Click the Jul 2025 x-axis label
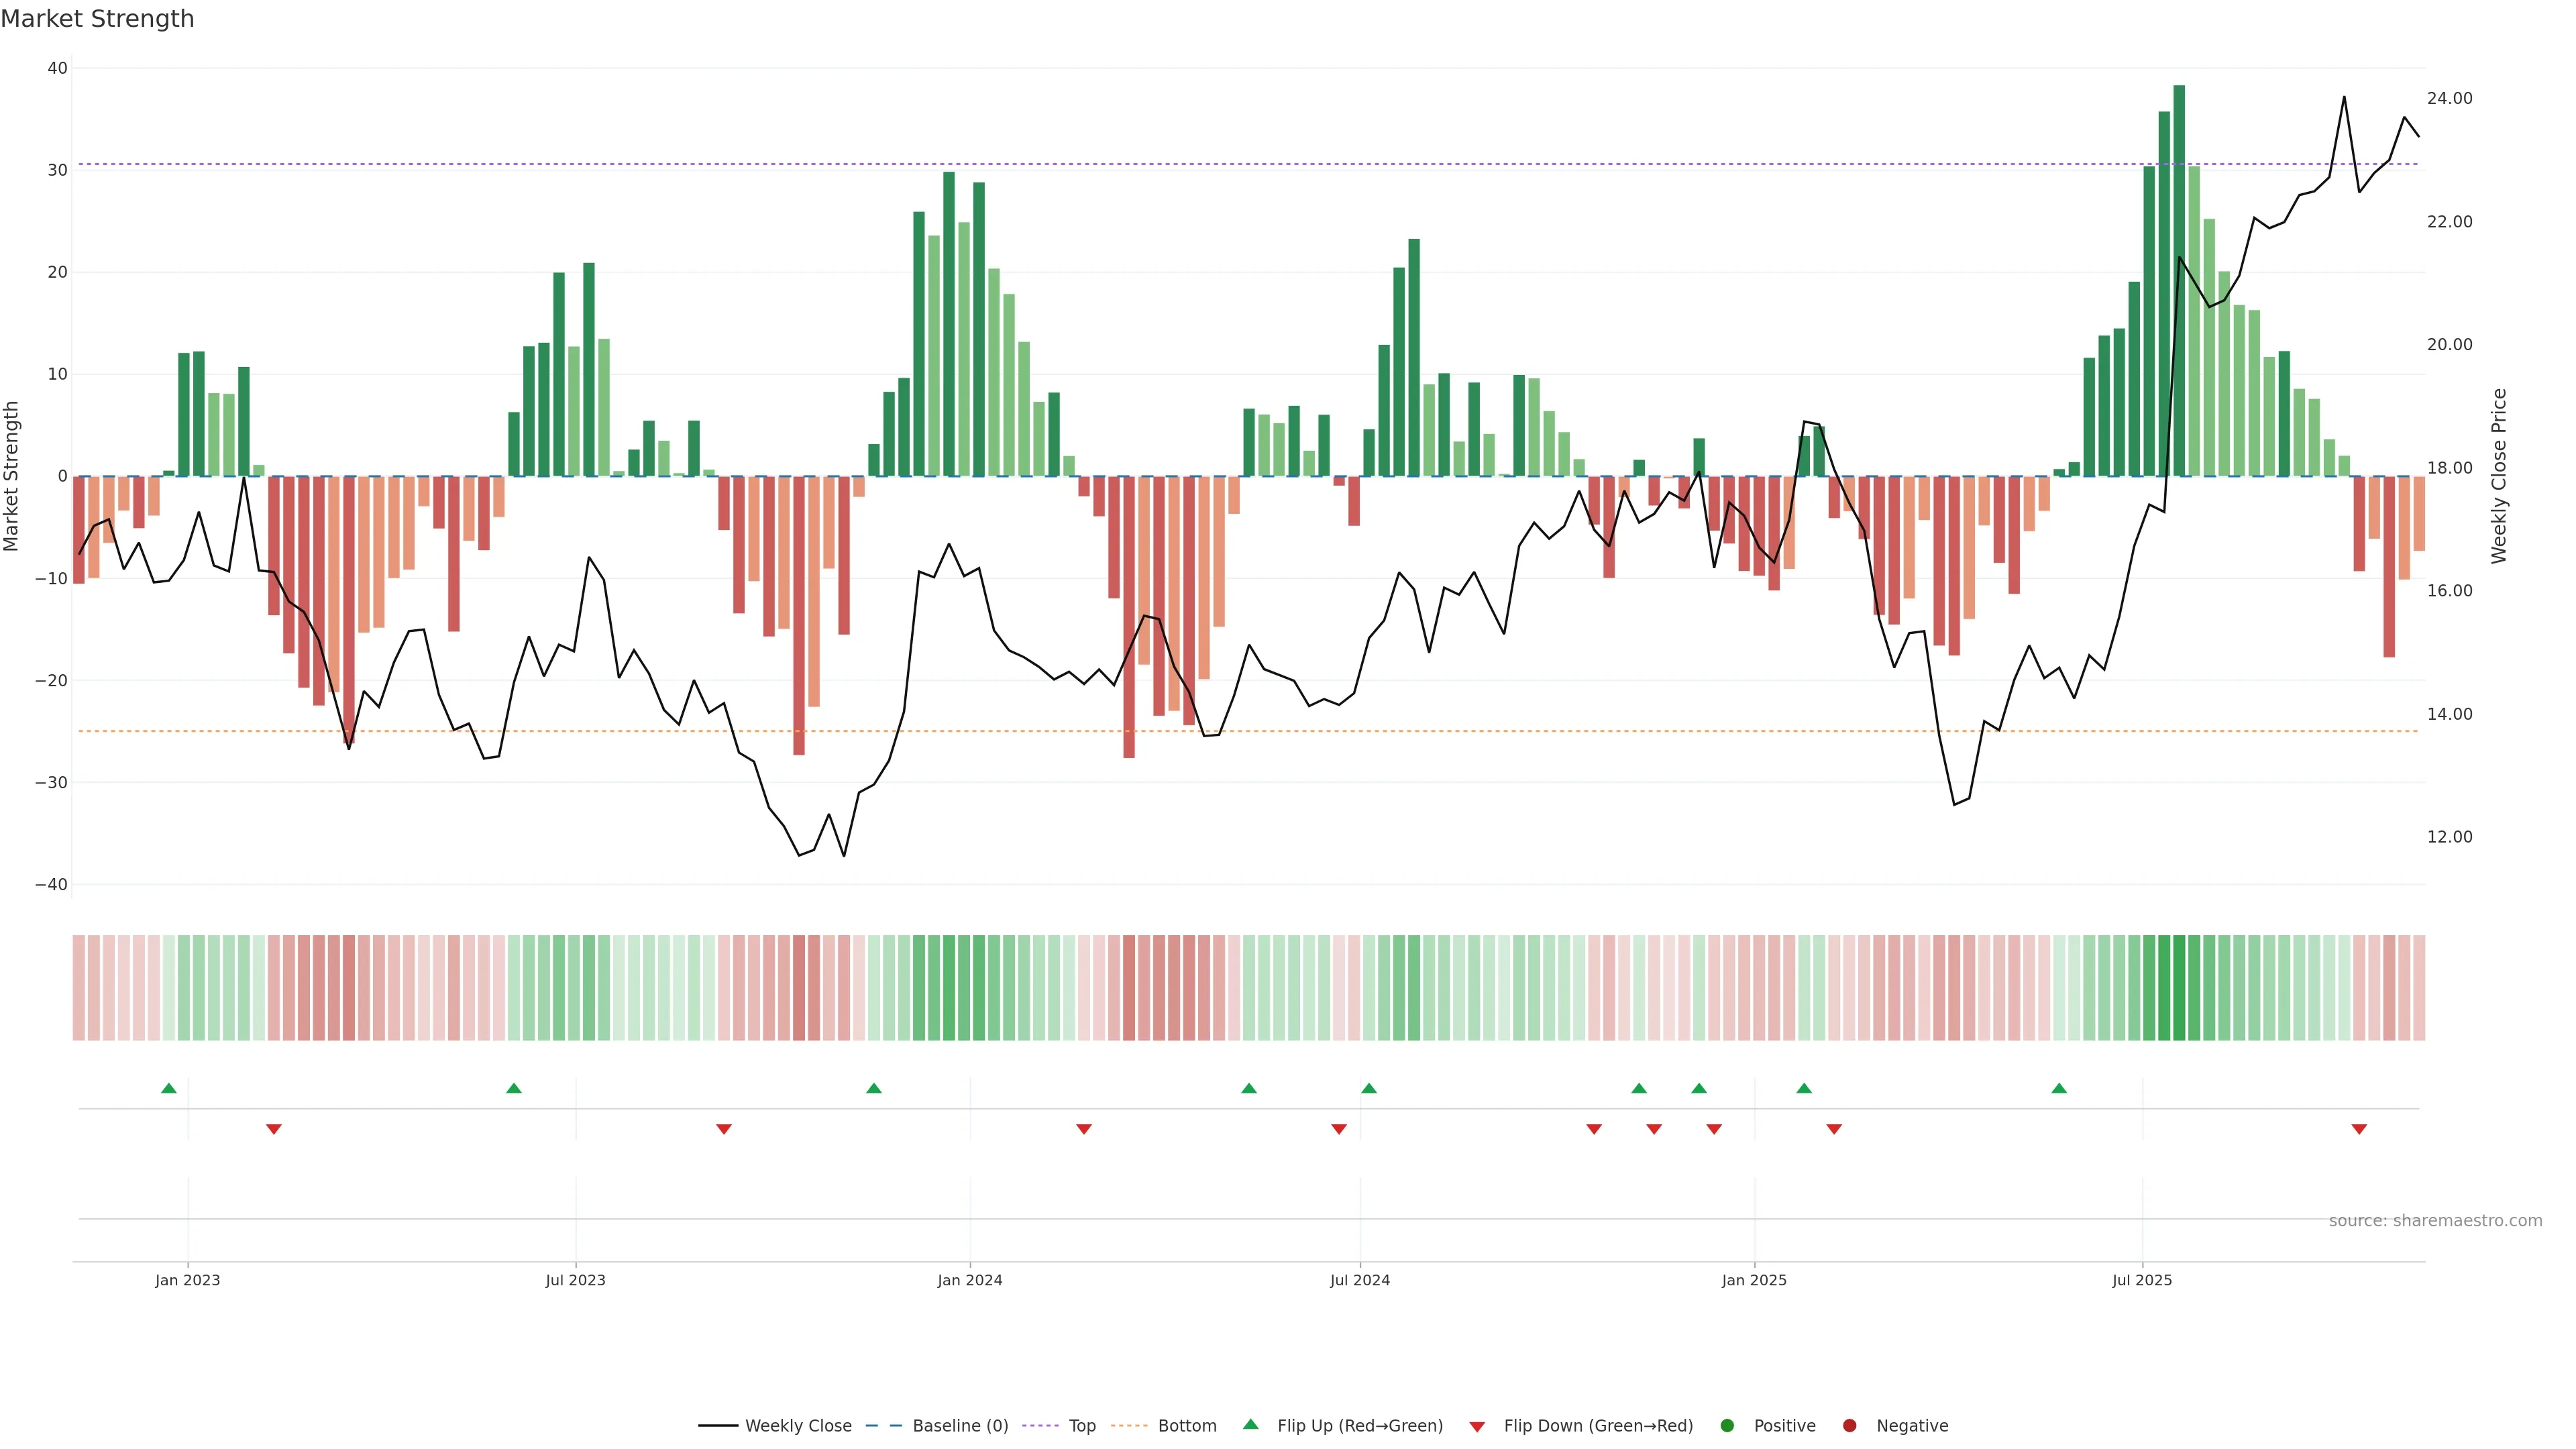This screenshot has height=1449, width=2576. 2141,1280
